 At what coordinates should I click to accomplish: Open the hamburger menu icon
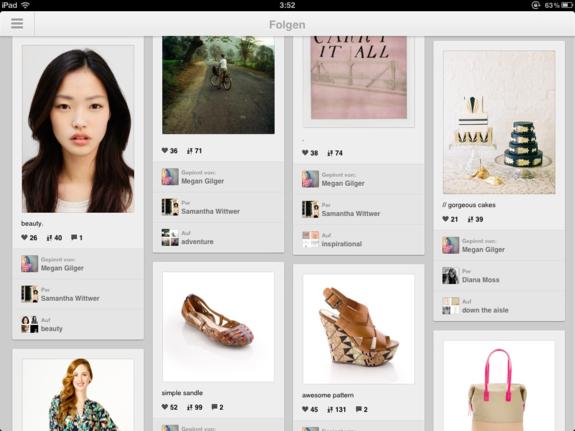tap(17, 23)
